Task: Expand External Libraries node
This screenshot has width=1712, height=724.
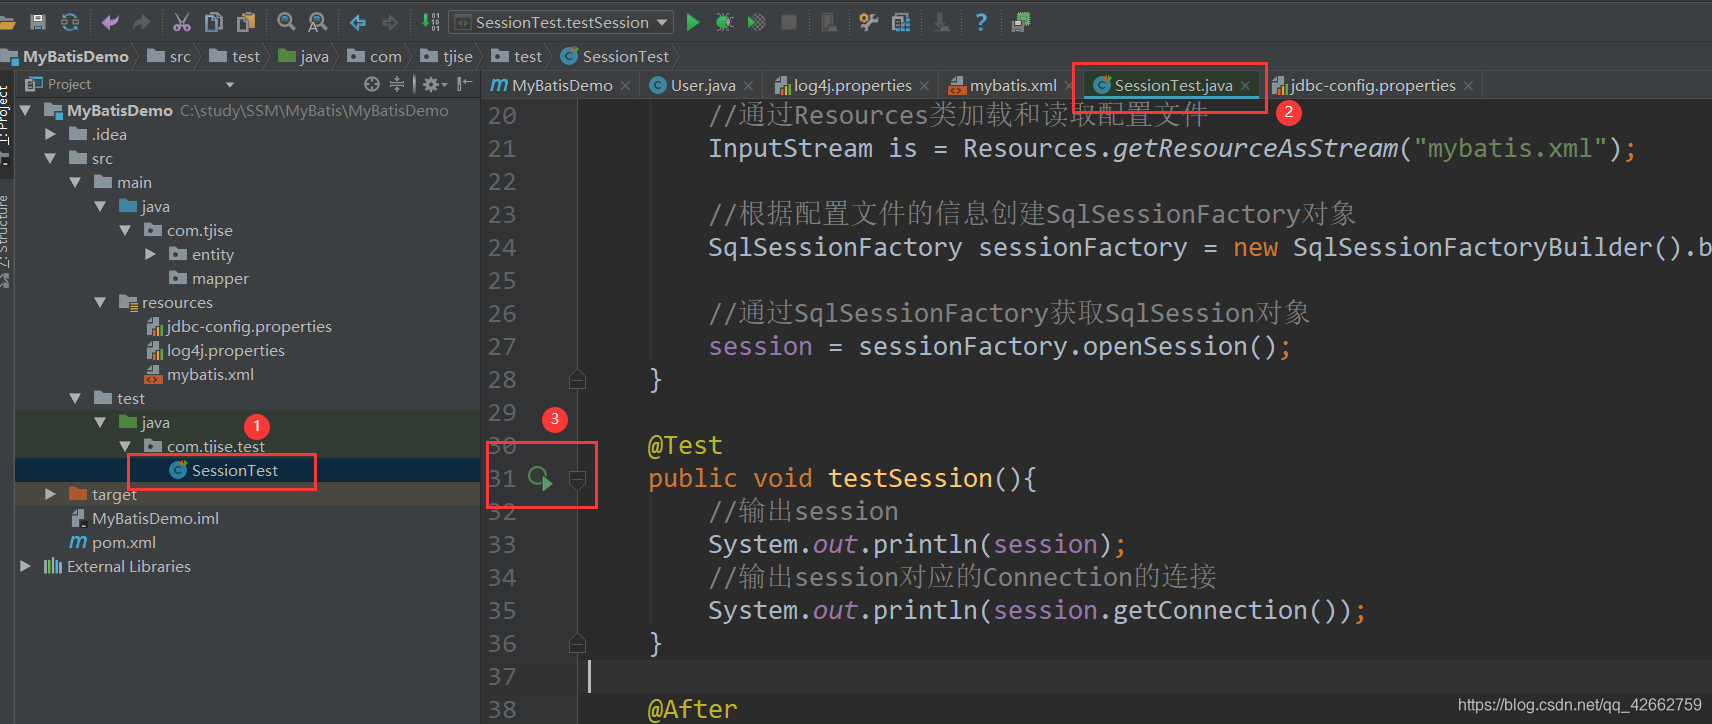Action: click(26, 566)
